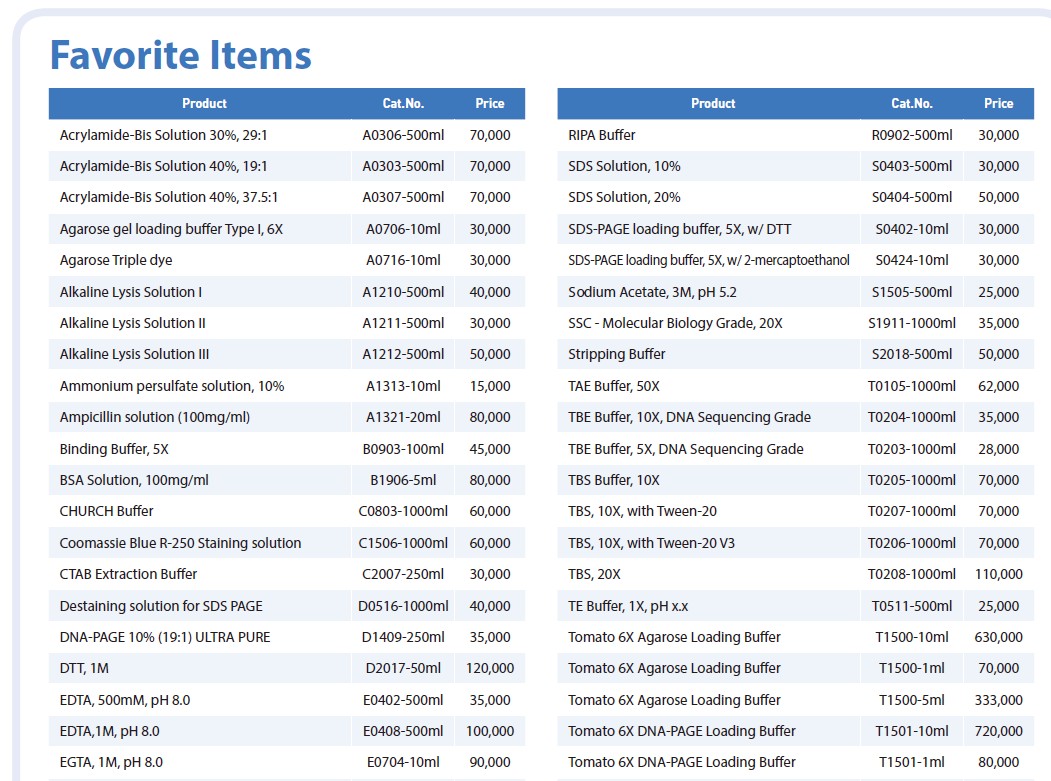Click price 62,000 in TAE Buffer row
Viewport: 1051px width, 781px height.
999,386
